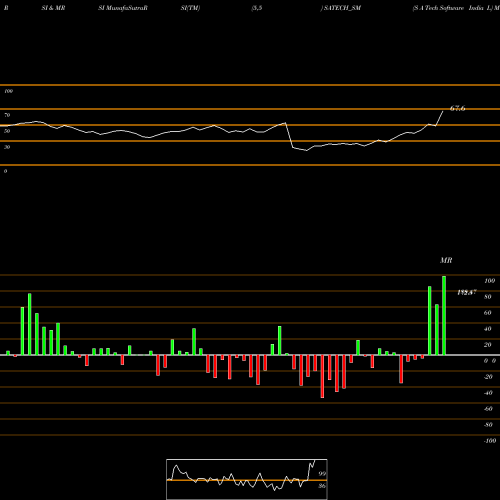500x500 pixels.
Task: Click the value 86 in the mini chart
Action: point(322,486)
